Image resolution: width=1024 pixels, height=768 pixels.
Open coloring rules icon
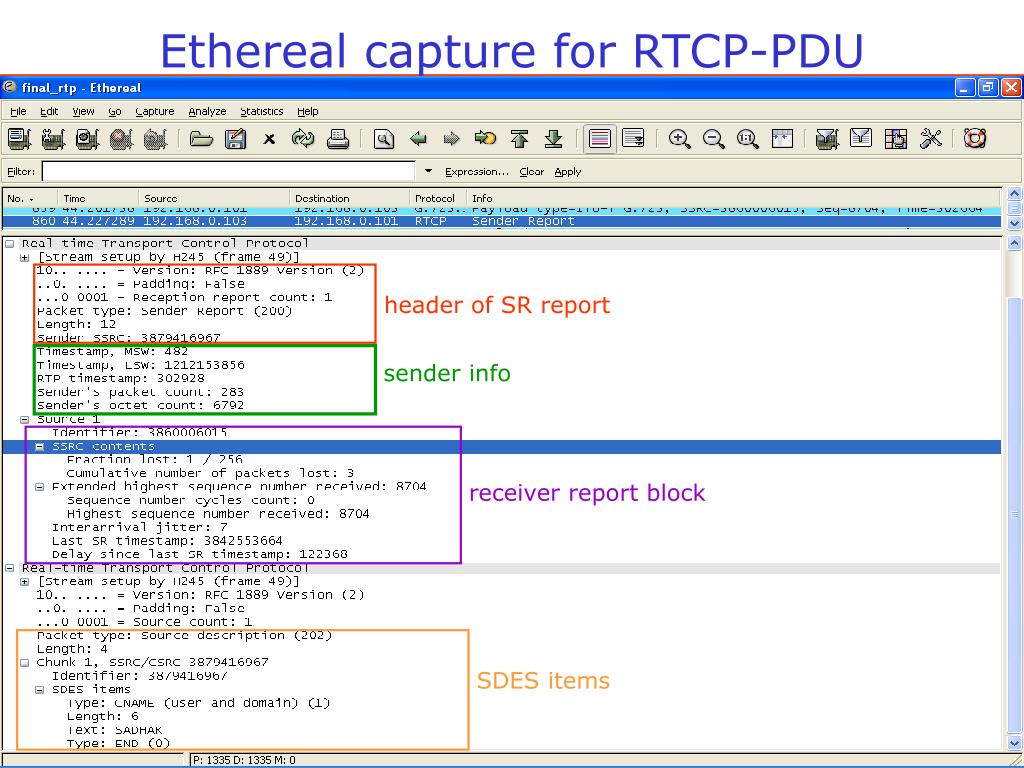tap(896, 138)
